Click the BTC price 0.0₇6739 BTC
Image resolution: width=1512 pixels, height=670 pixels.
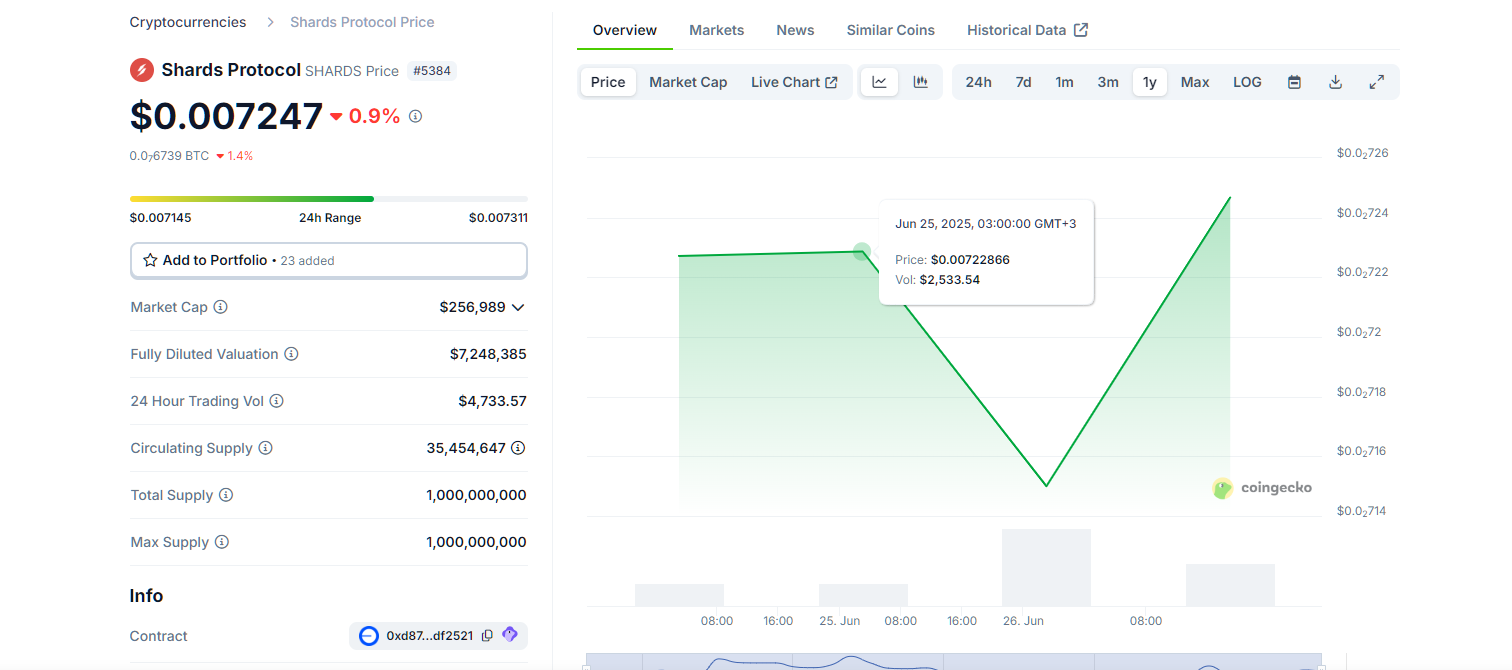170,156
